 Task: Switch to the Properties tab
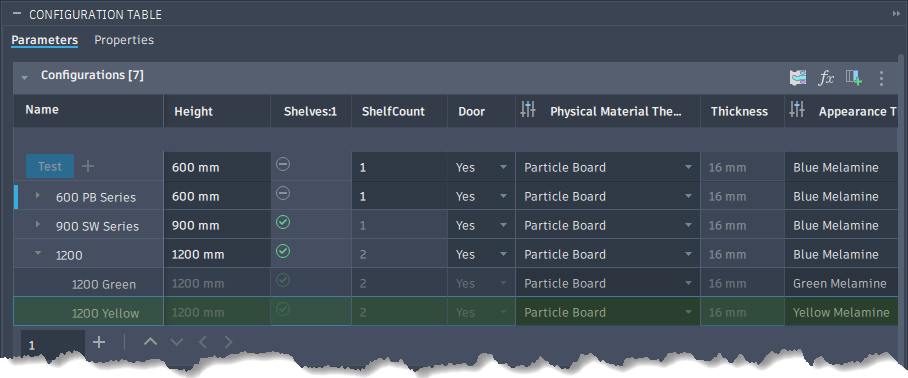124,40
